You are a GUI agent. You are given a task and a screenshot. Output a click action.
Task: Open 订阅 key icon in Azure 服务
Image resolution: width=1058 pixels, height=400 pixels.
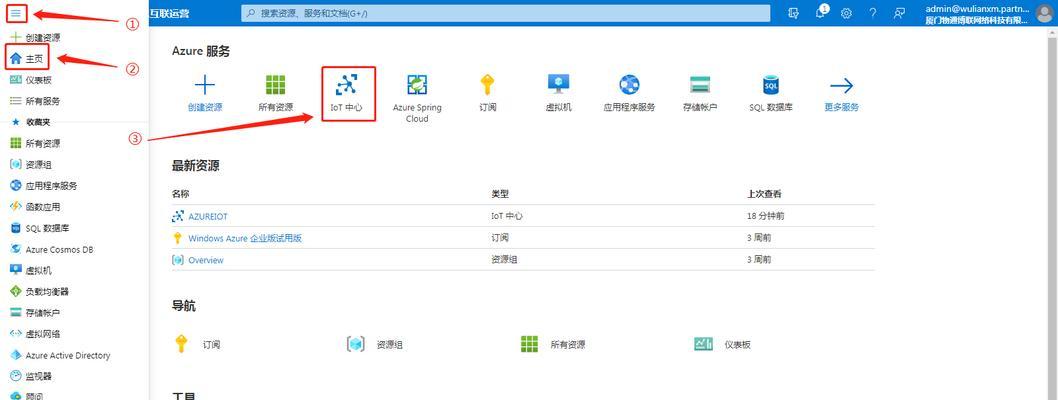[487, 85]
